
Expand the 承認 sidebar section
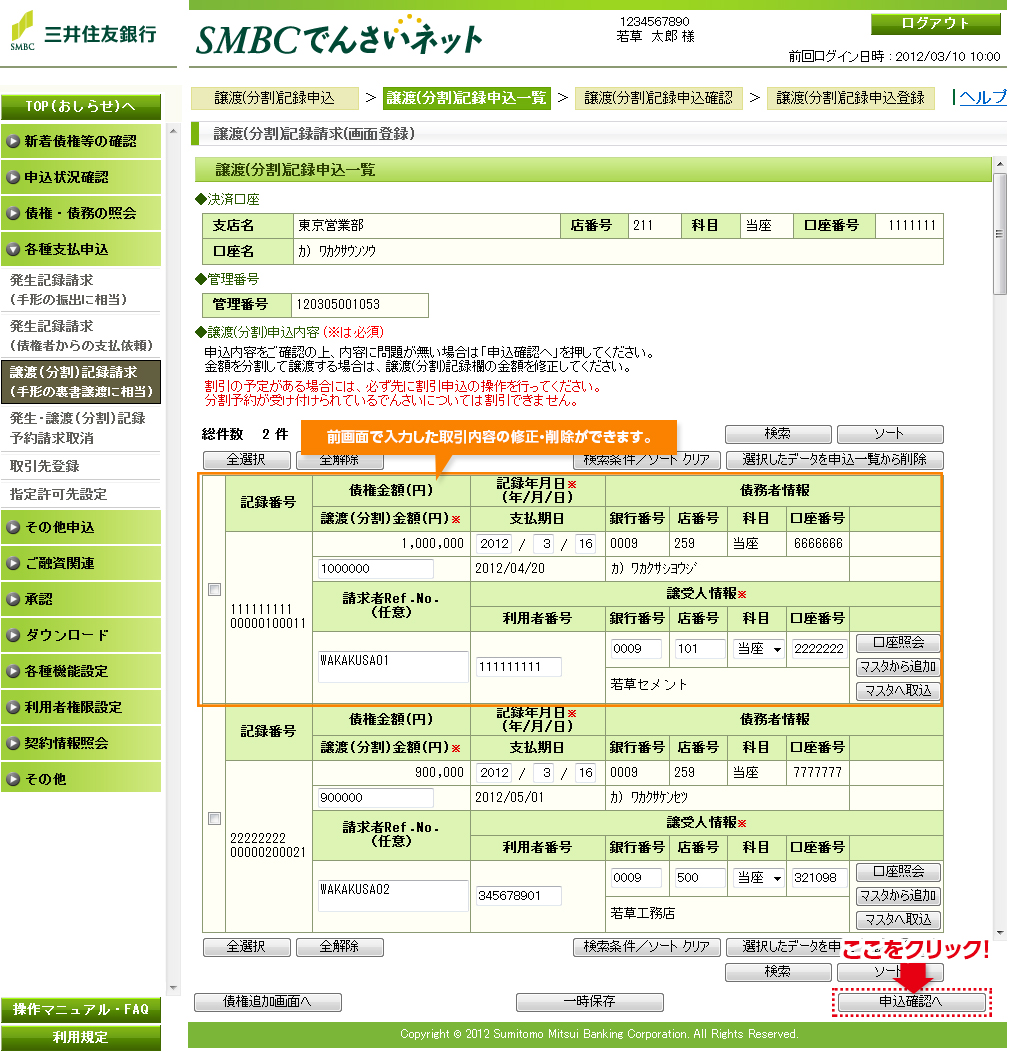click(x=81, y=599)
